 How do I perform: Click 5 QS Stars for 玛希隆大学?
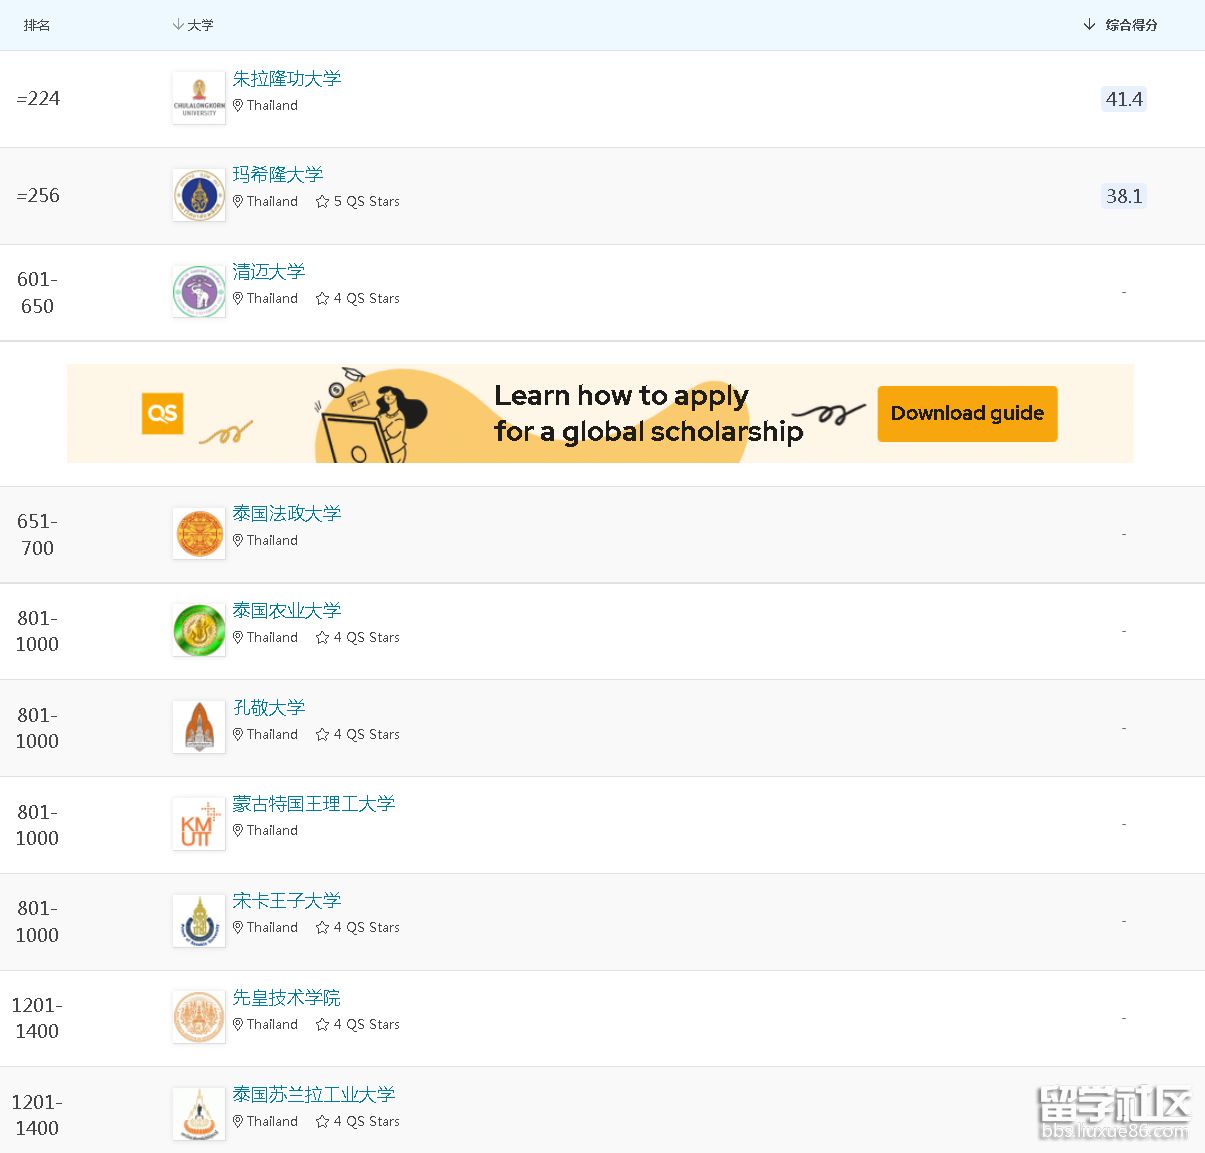tap(358, 202)
